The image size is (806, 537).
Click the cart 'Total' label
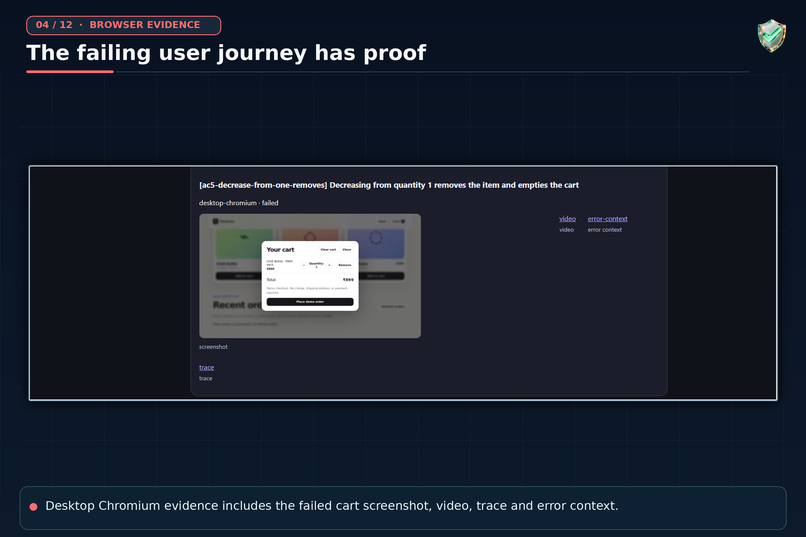(271, 280)
